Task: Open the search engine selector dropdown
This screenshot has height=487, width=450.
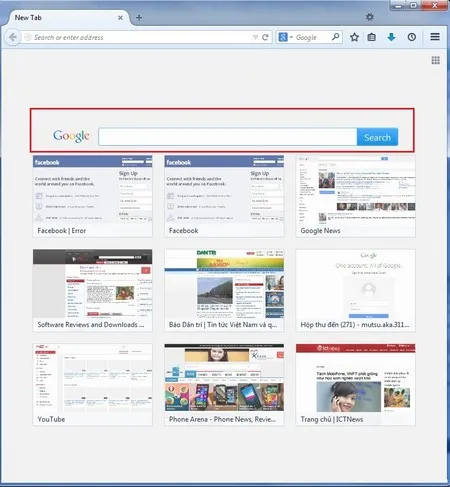Action: [x=285, y=37]
